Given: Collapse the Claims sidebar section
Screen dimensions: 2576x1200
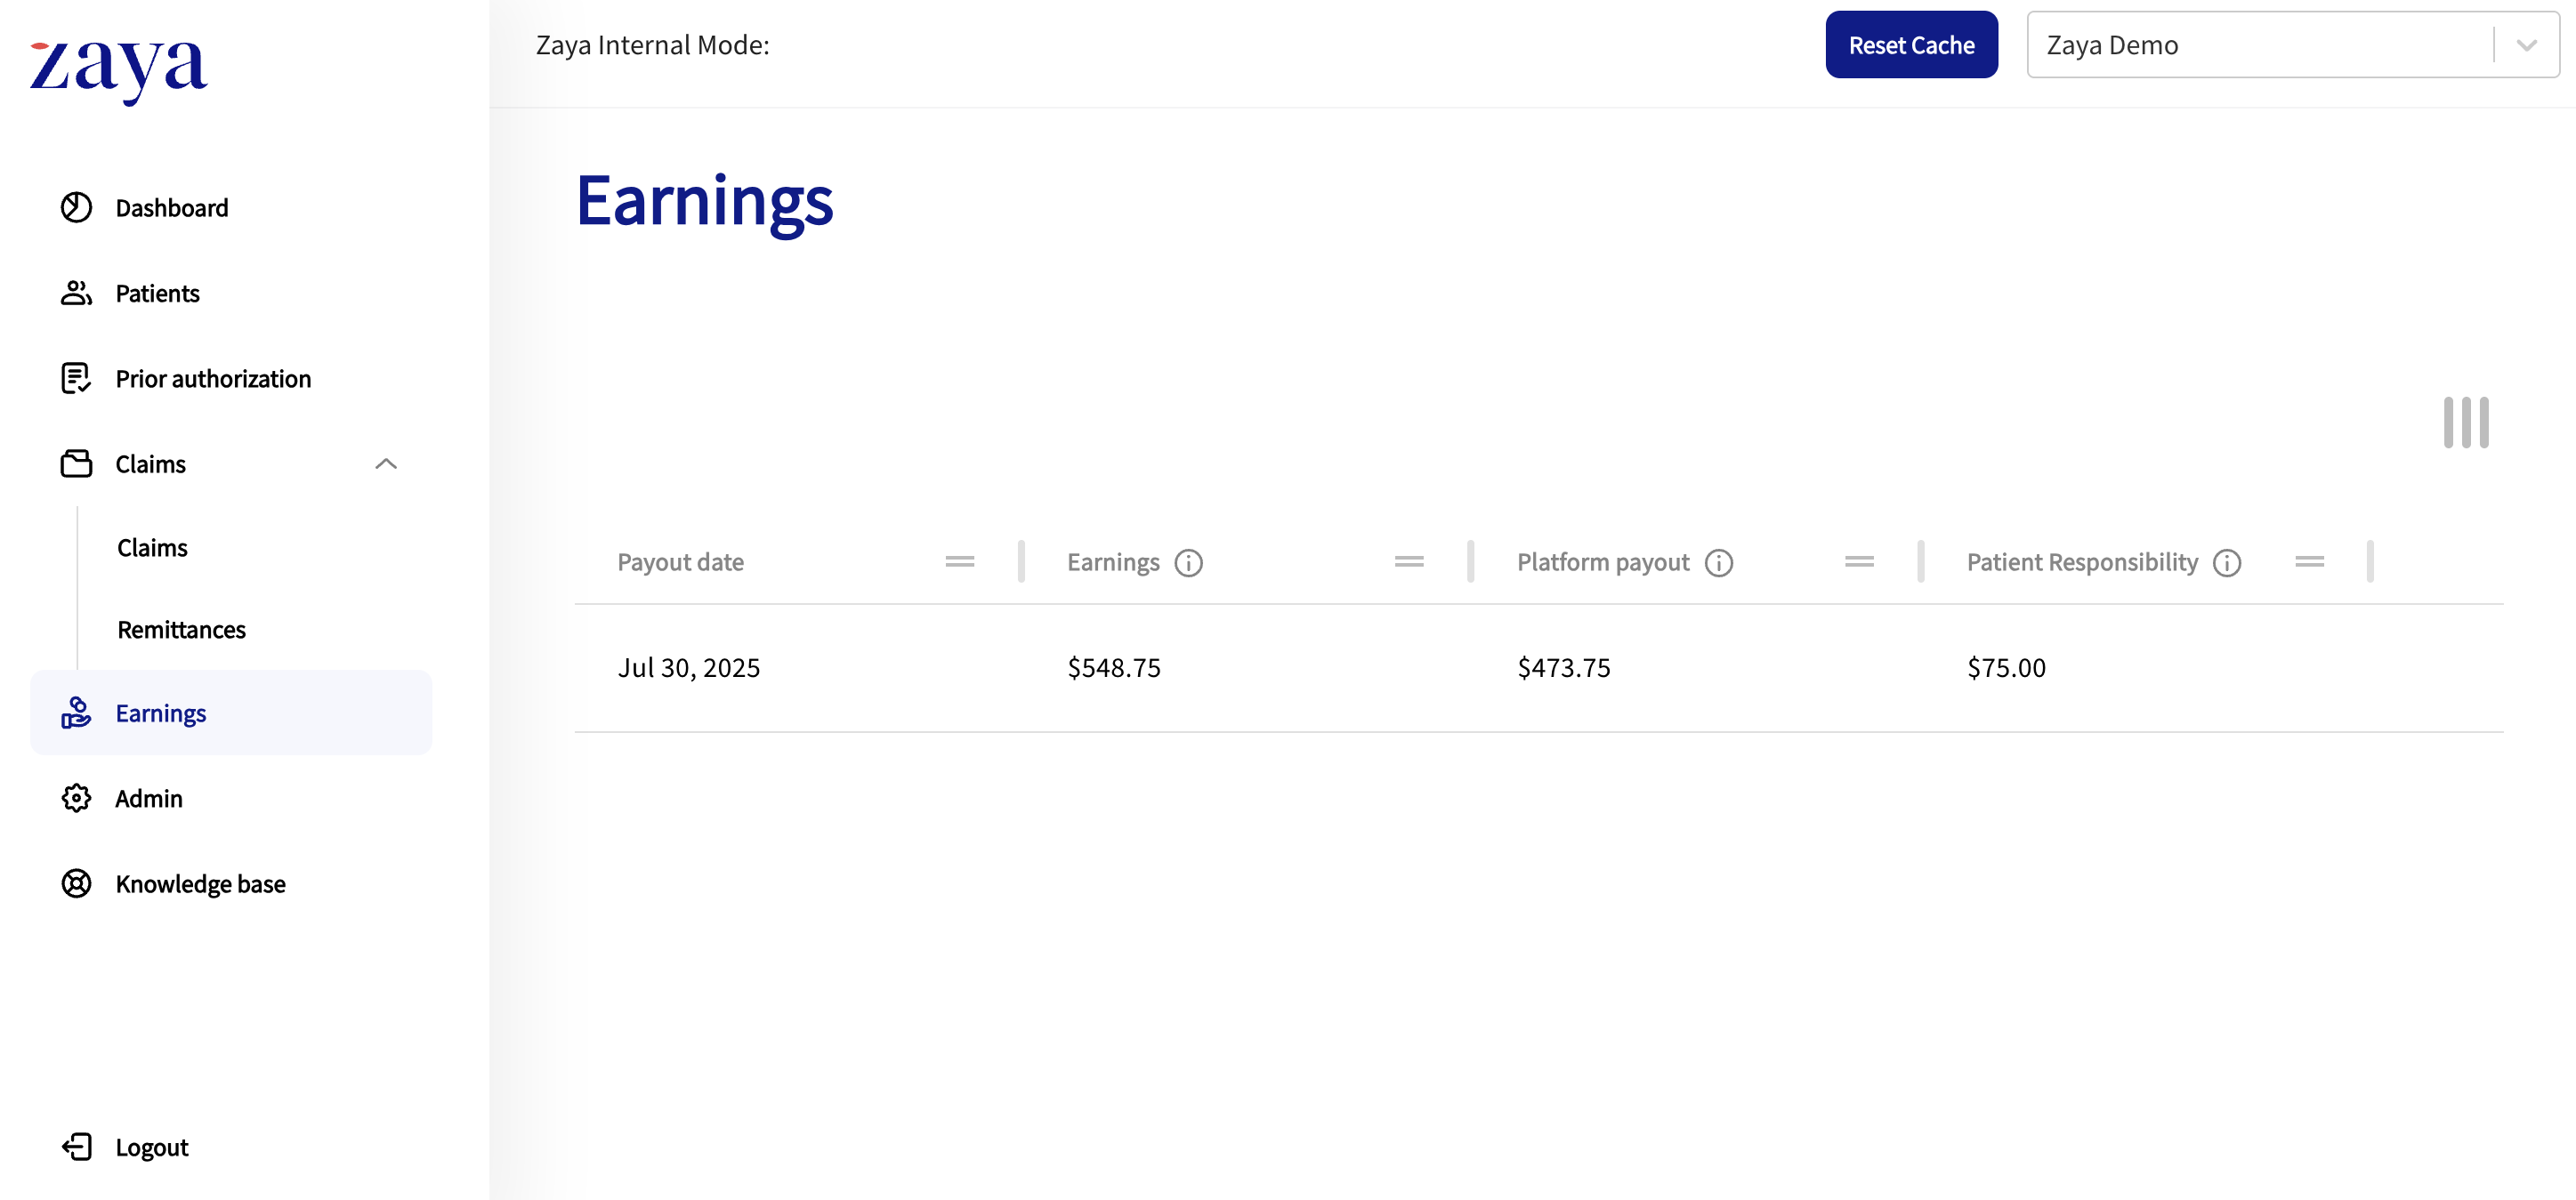Looking at the screenshot, I should pyautogui.click(x=386, y=464).
